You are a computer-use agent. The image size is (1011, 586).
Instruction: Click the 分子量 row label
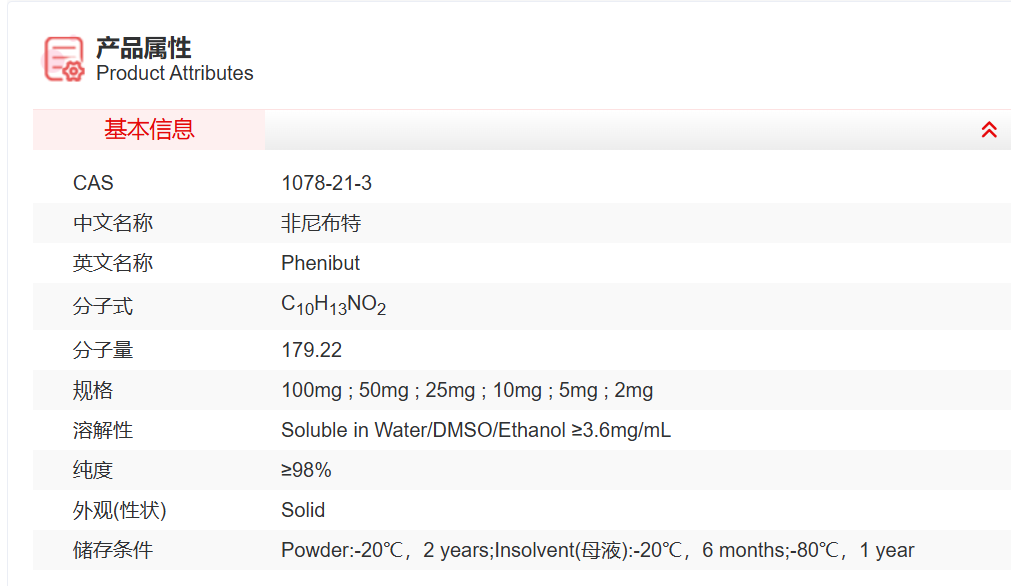[x=102, y=350]
